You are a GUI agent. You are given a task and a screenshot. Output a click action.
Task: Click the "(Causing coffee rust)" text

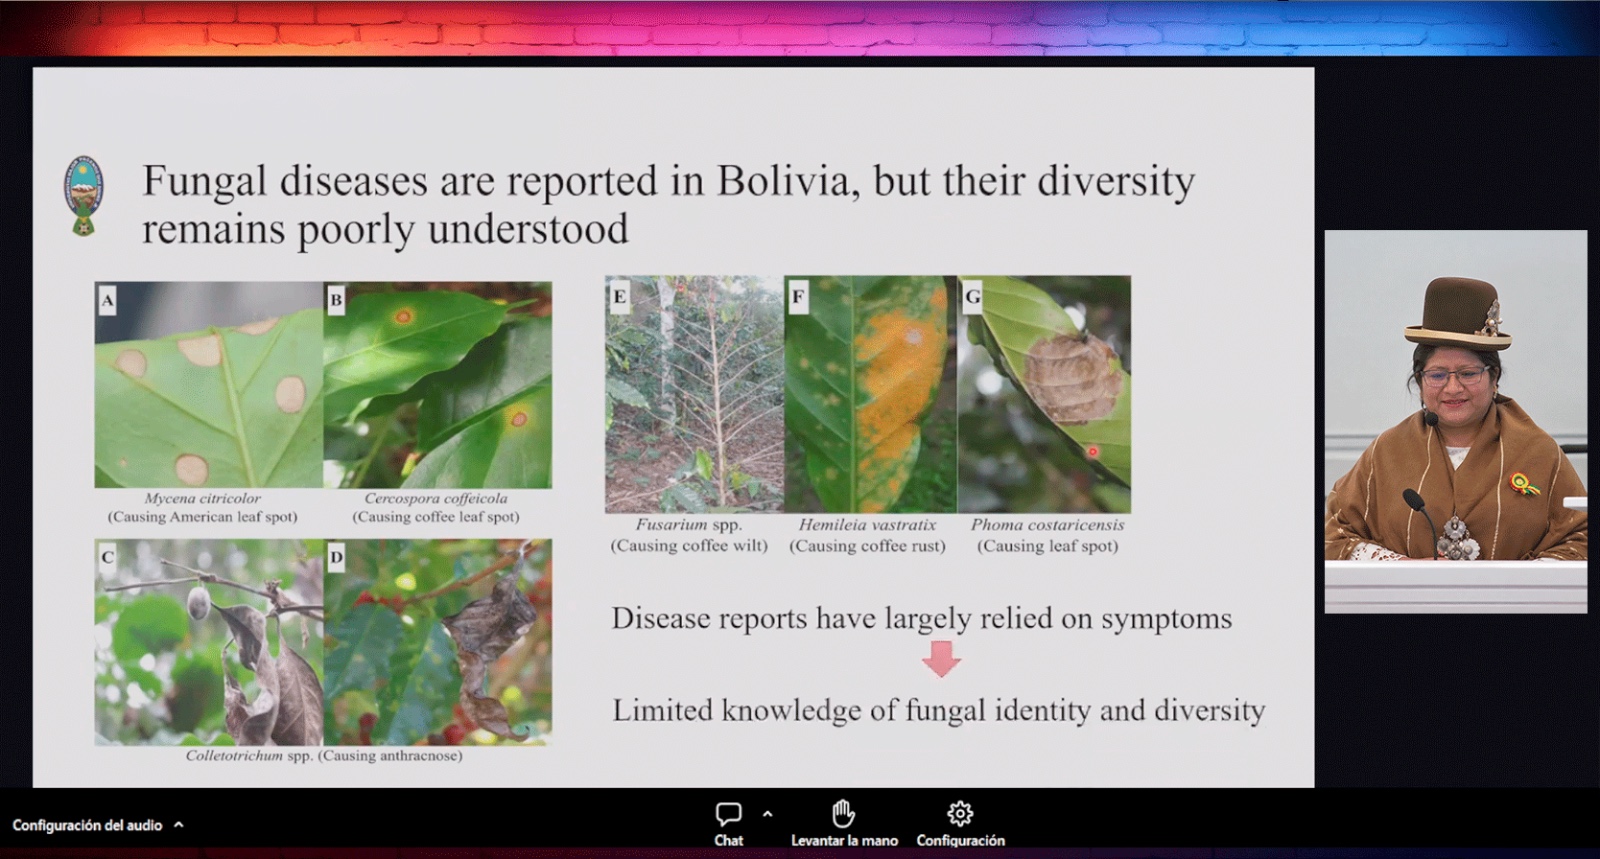coord(867,546)
